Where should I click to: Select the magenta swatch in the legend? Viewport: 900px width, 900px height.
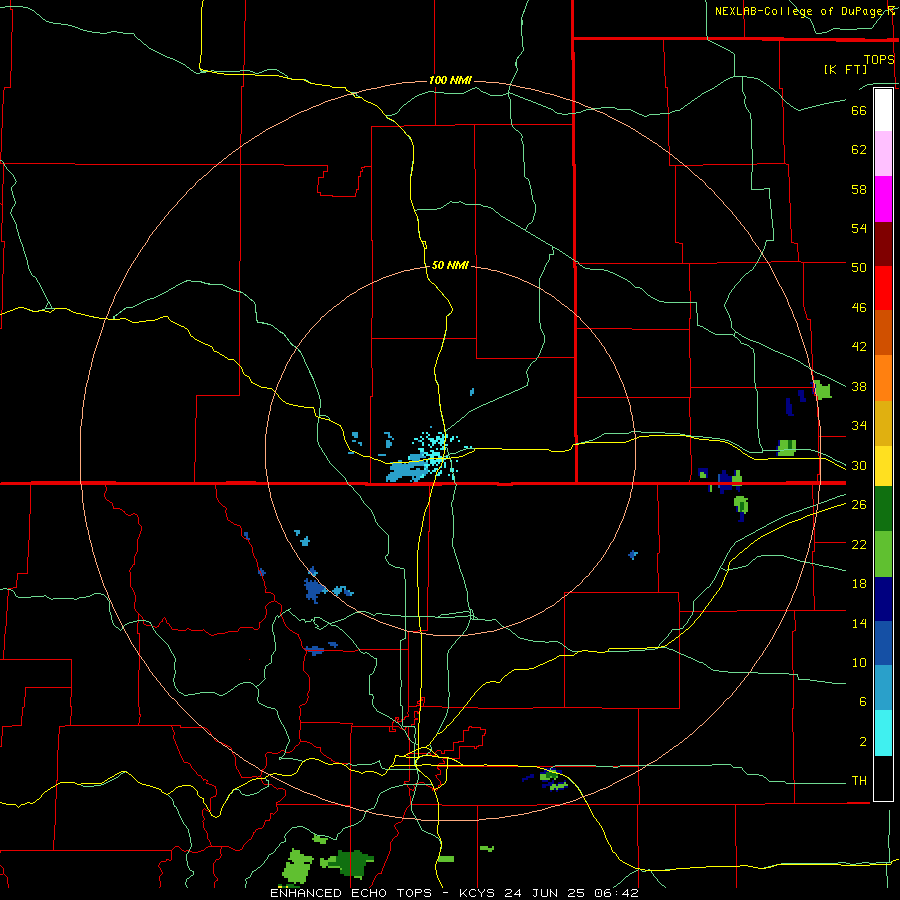883,199
